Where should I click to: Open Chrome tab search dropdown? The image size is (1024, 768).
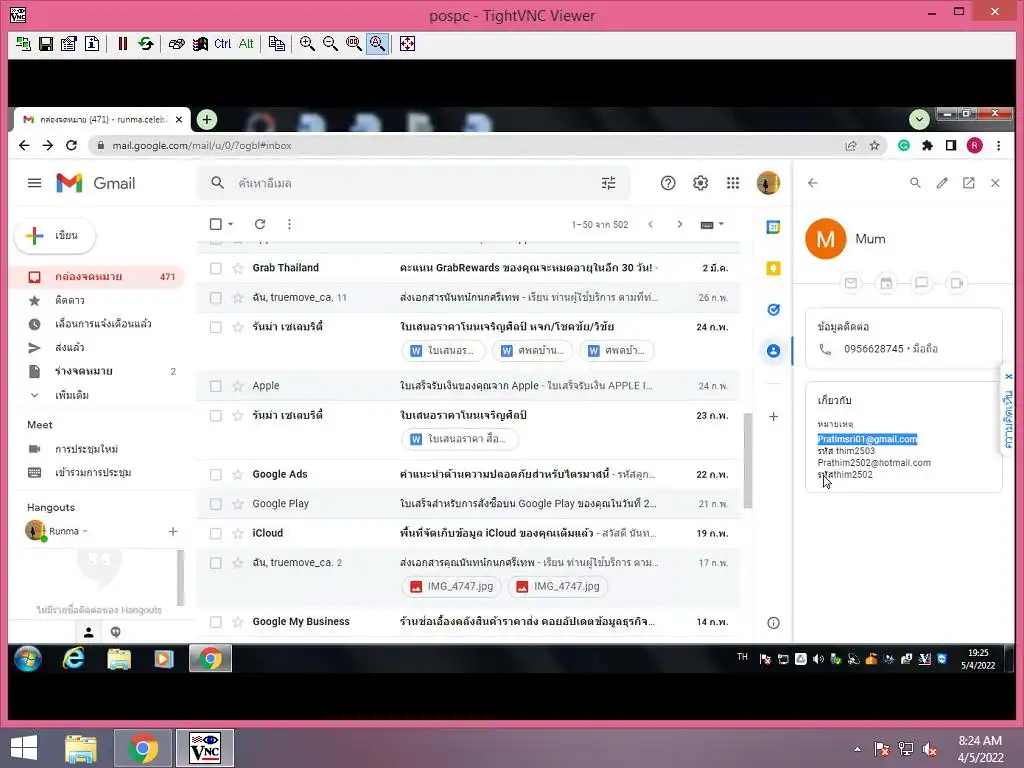(x=919, y=120)
